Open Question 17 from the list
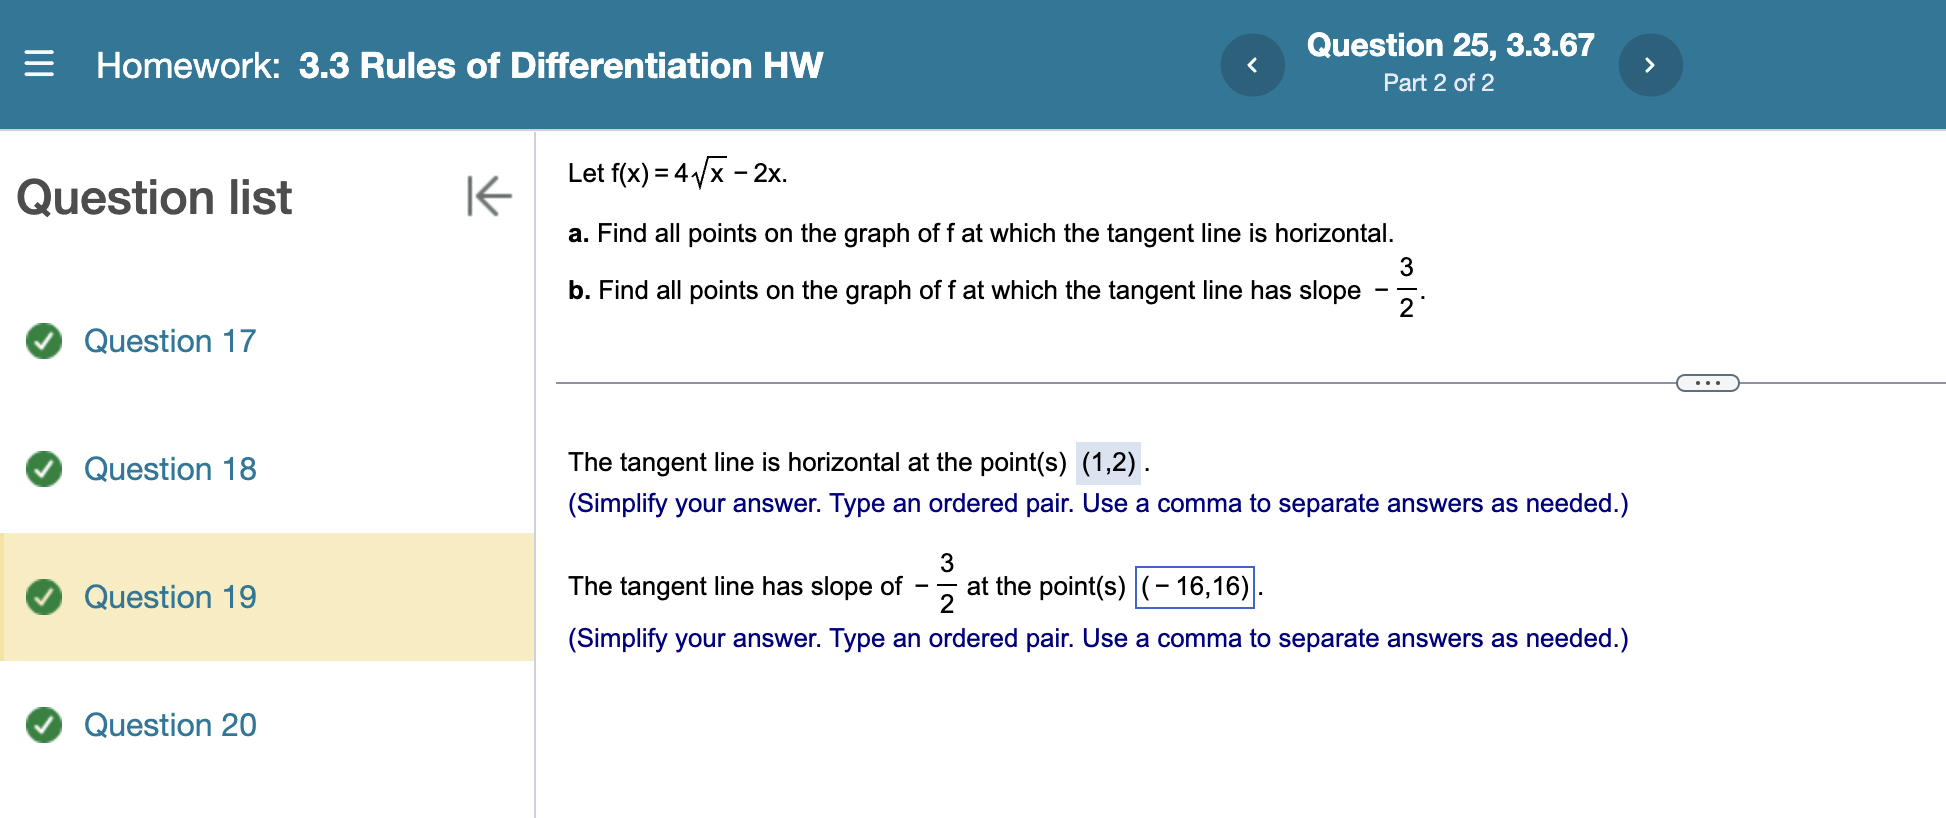Image resolution: width=1946 pixels, height=818 pixels. pyautogui.click(x=170, y=341)
